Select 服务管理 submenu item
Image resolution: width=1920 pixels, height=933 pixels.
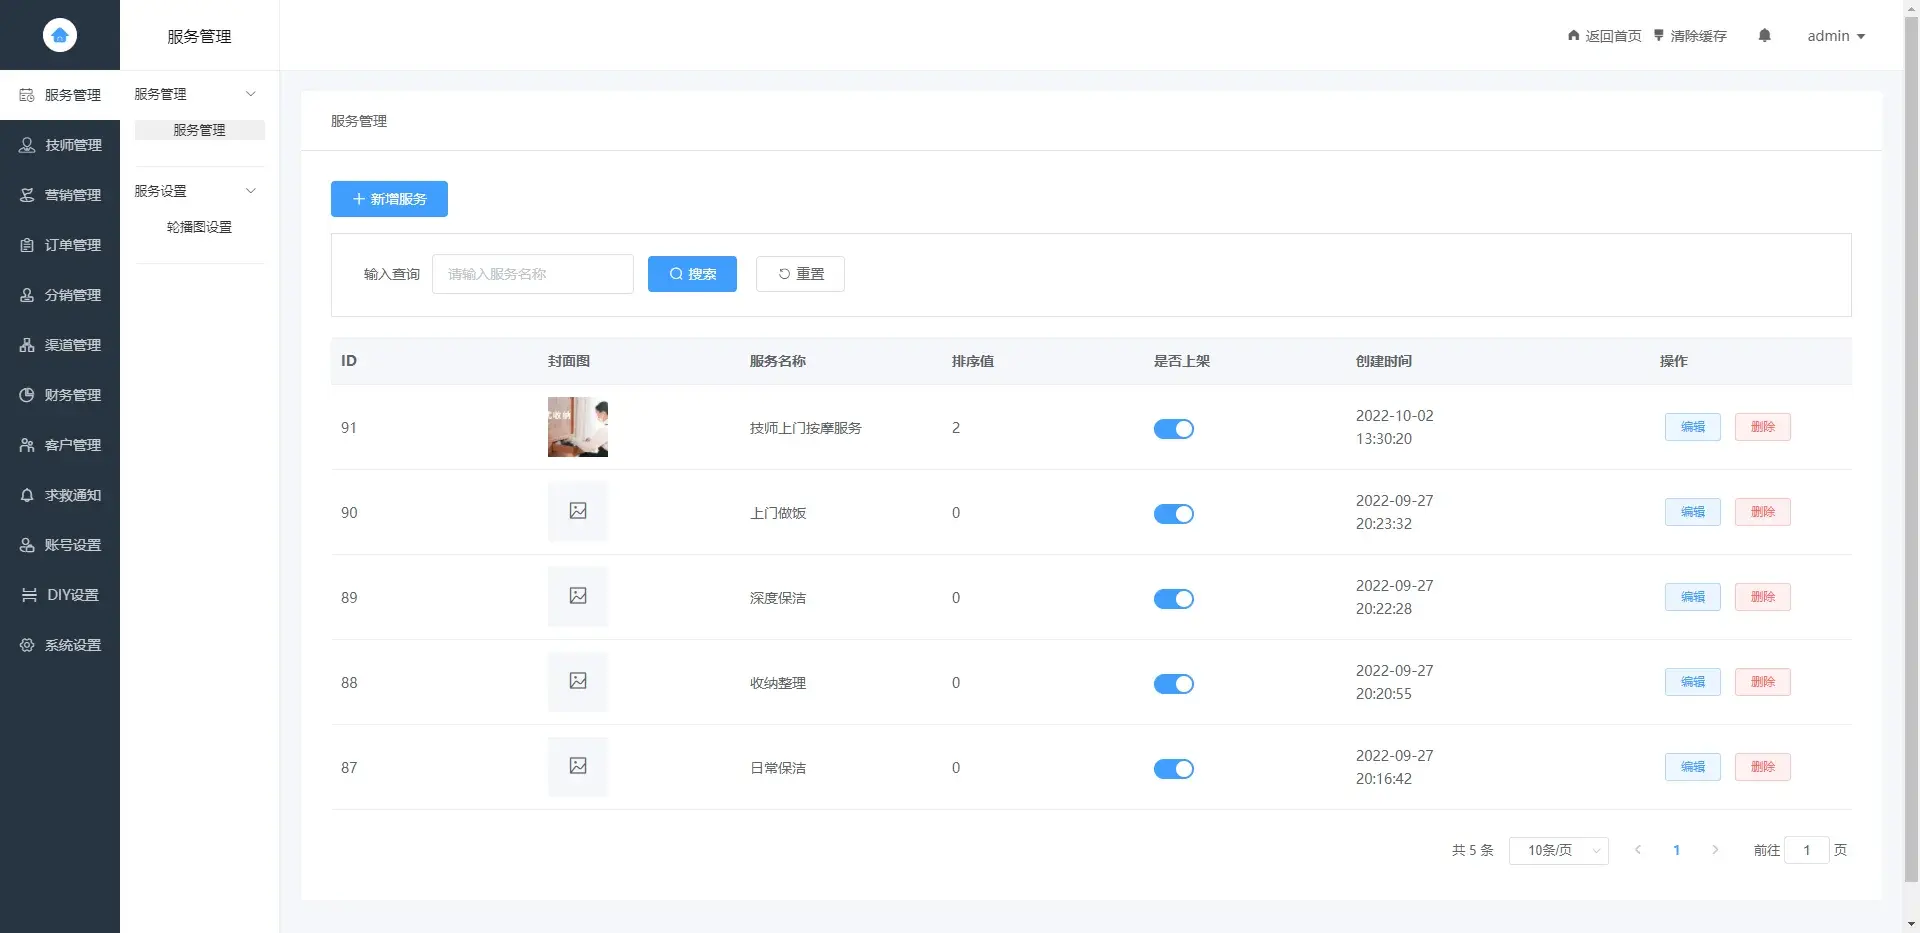point(200,130)
